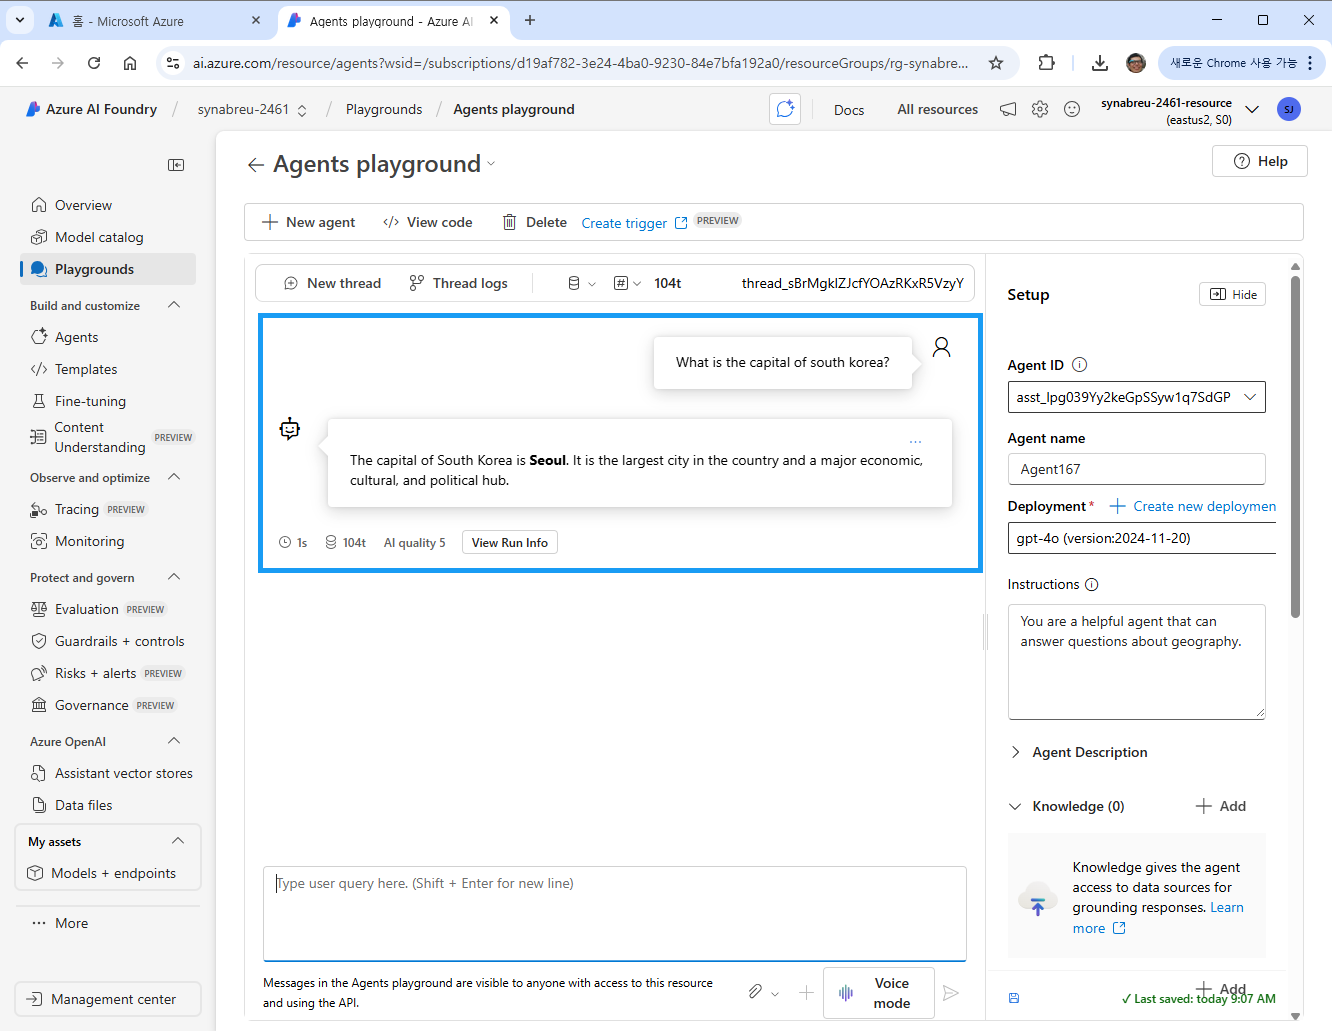Click the Instructions text area

[1136, 662]
